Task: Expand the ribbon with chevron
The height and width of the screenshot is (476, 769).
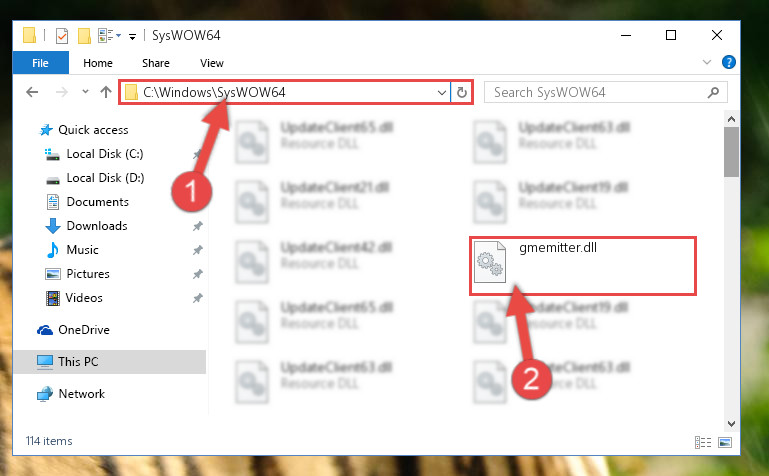Action: (x=707, y=62)
